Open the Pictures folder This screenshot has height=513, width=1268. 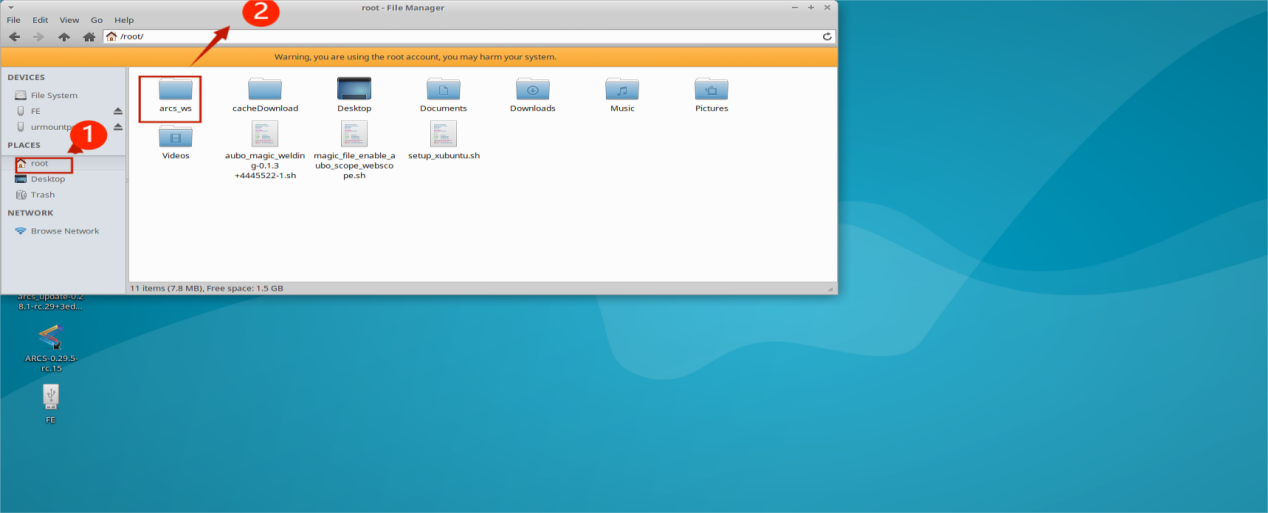point(711,96)
